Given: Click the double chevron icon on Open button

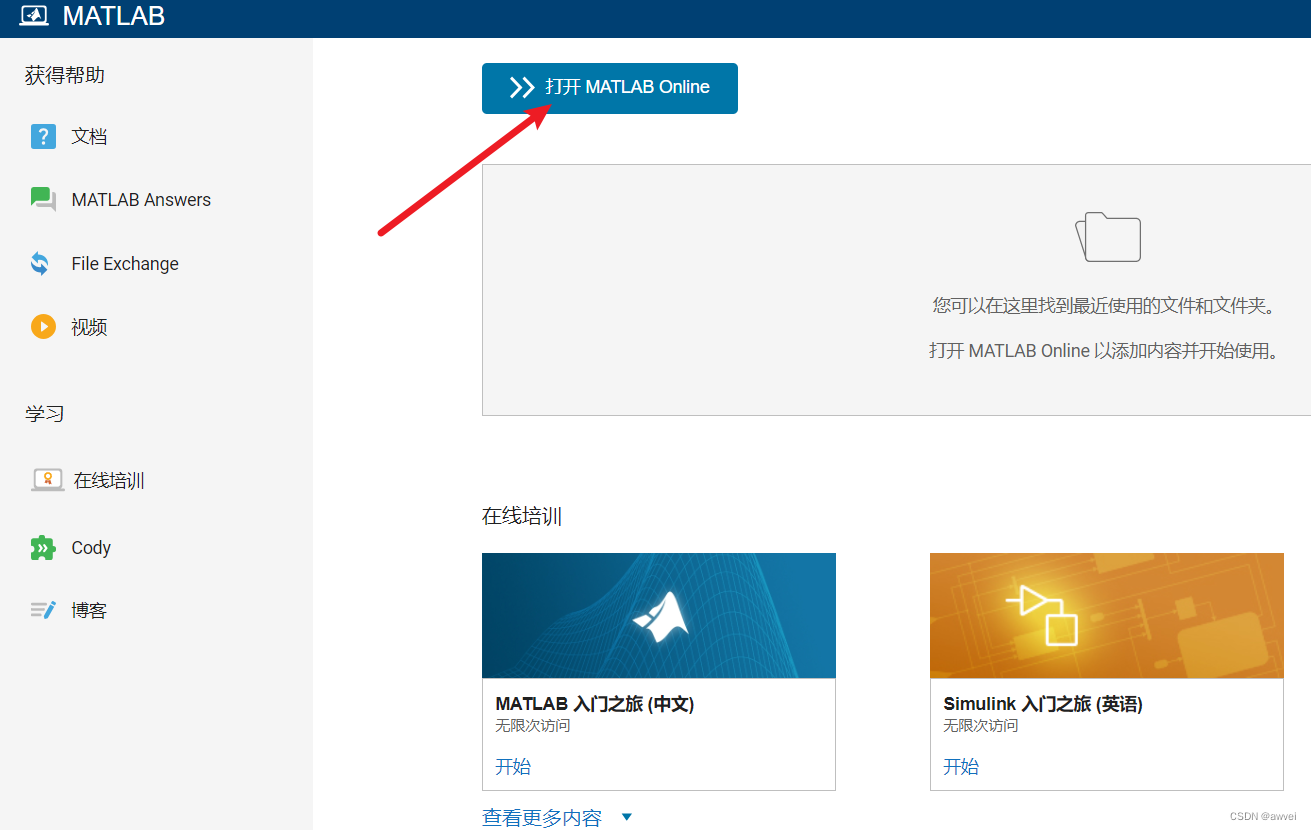Looking at the screenshot, I should tap(522, 88).
